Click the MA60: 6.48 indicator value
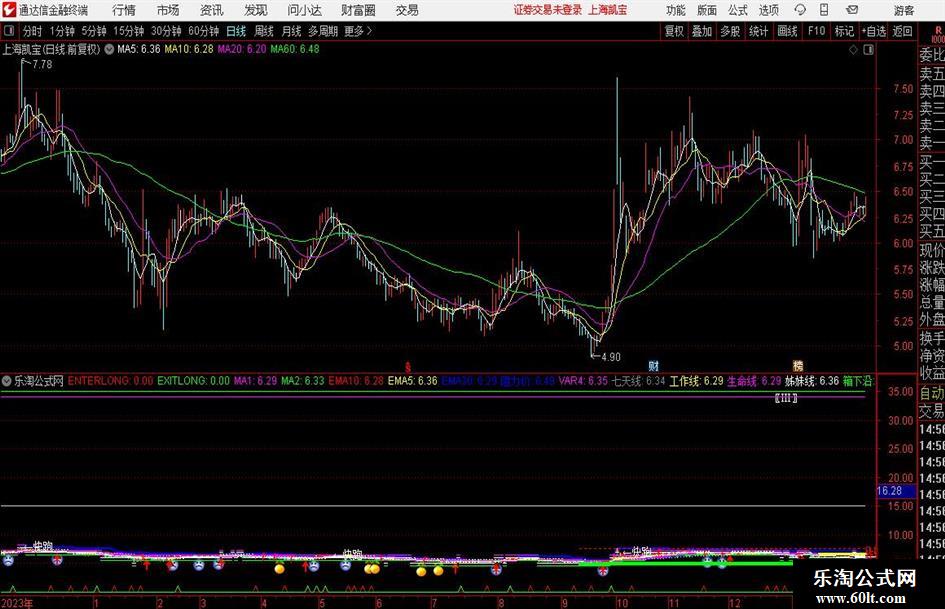 [x=295, y=49]
